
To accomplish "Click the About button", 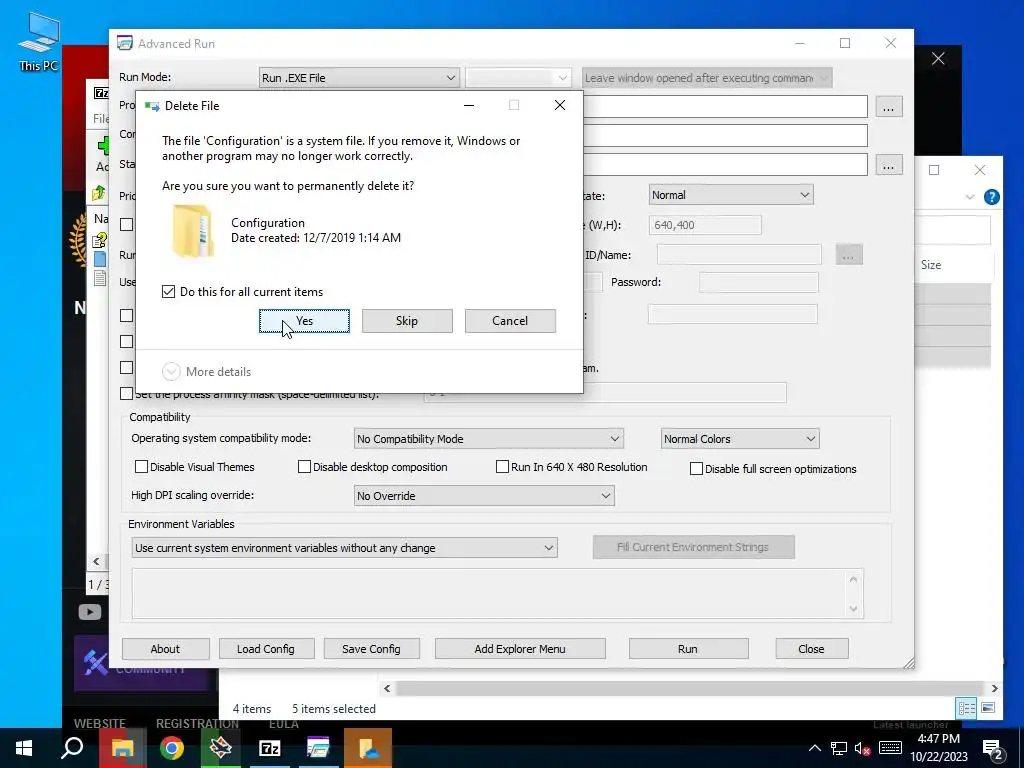I will (x=165, y=648).
